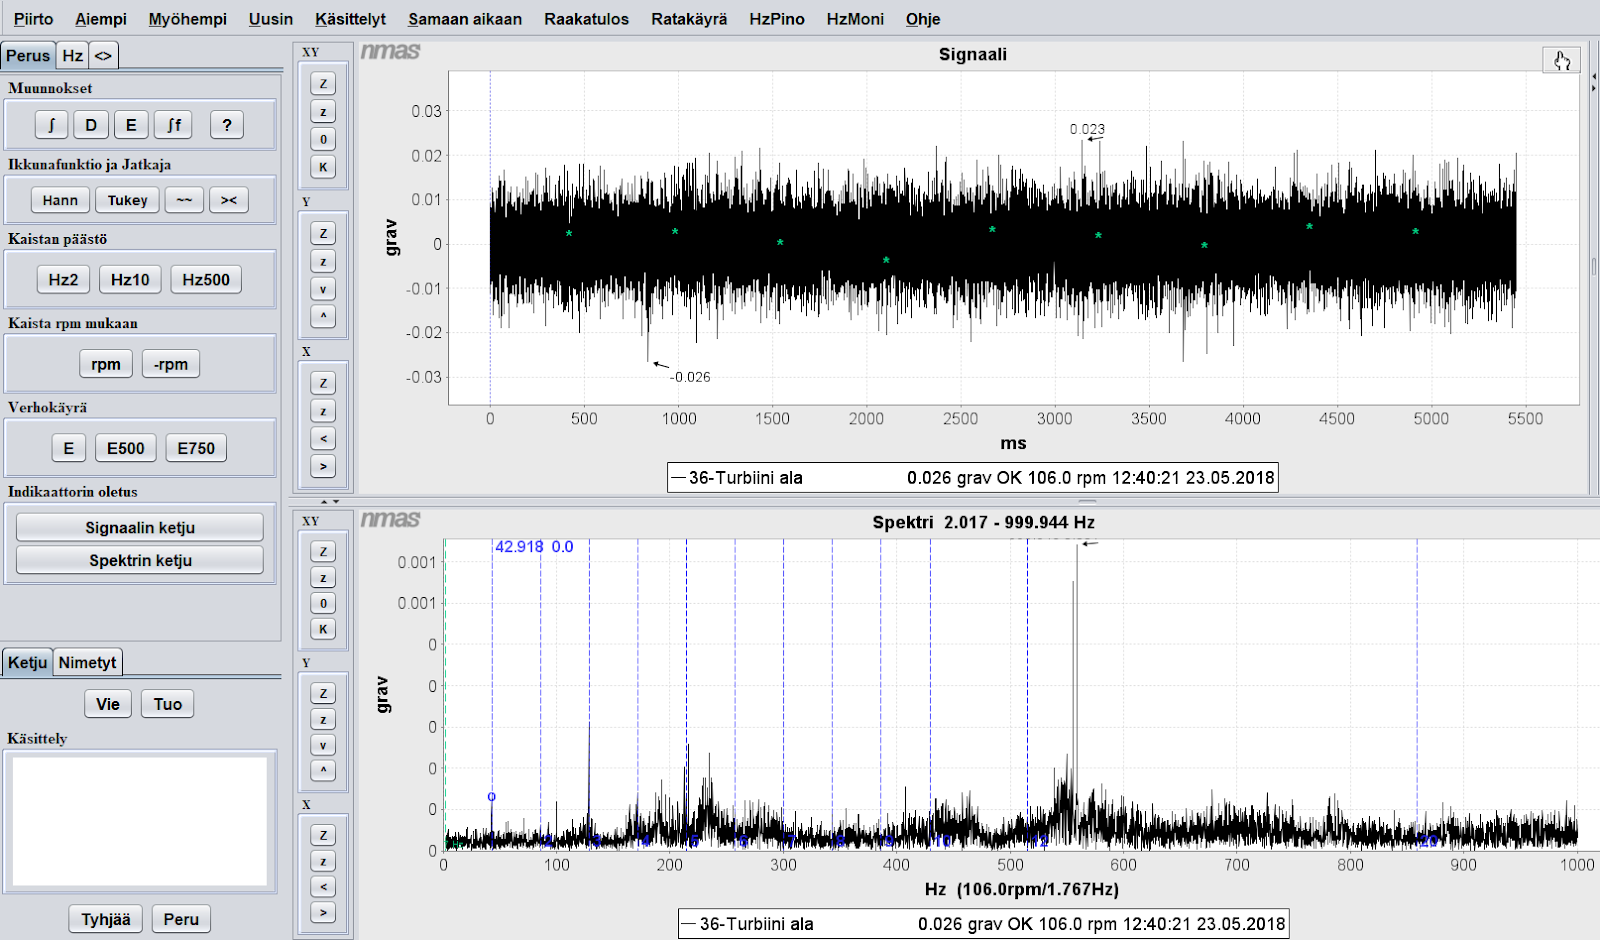Viewport: 1600px width, 940px height.
Task: Select the Ketju tab
Action: 27,662
